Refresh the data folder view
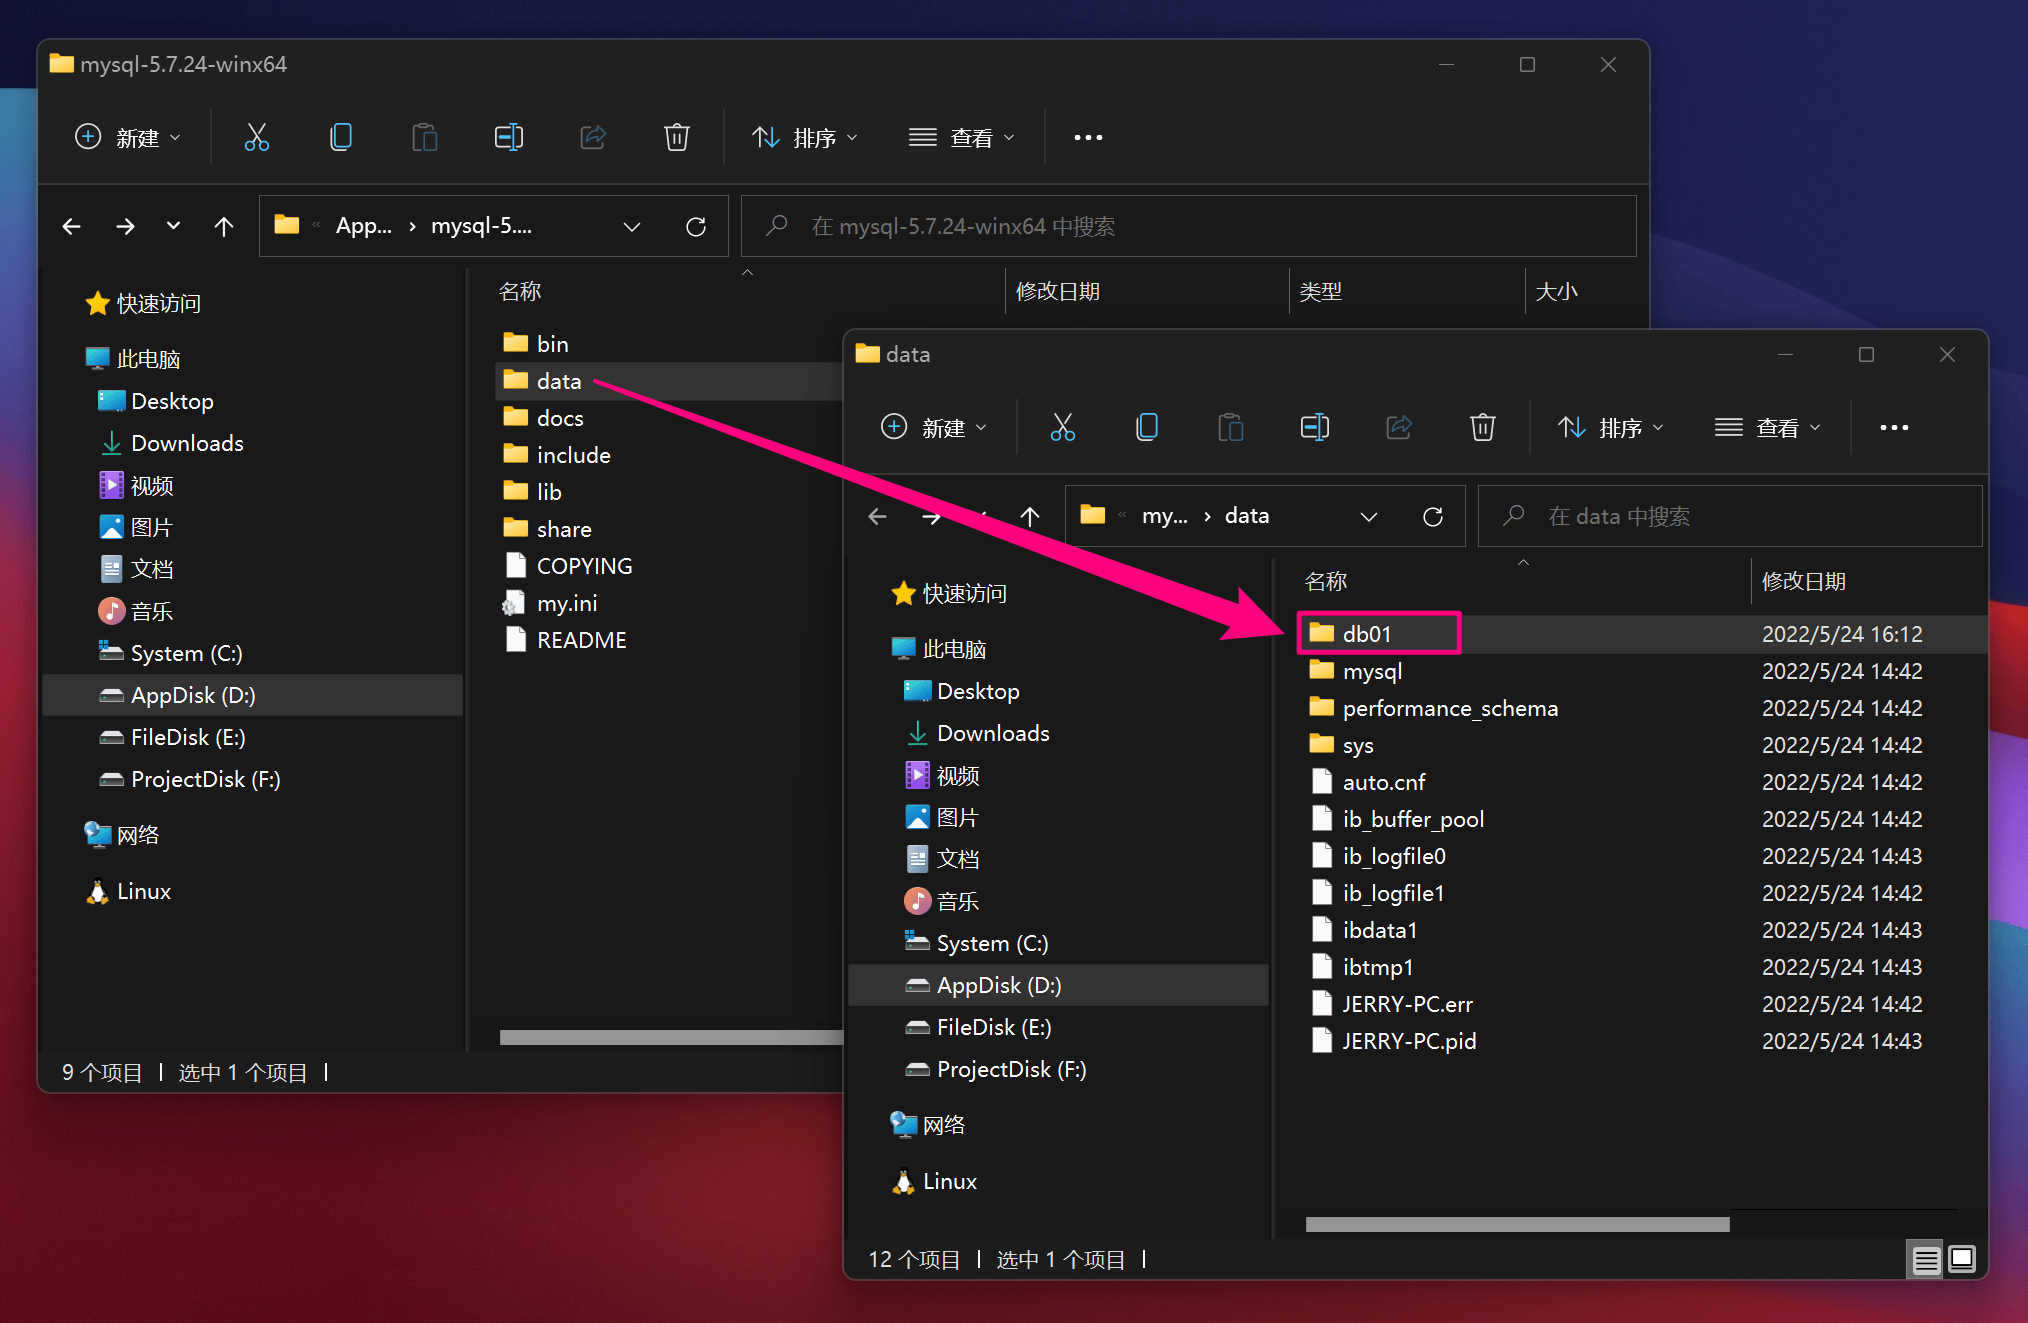This screenshot has height=1323, width=2028. click(1433, 516)
